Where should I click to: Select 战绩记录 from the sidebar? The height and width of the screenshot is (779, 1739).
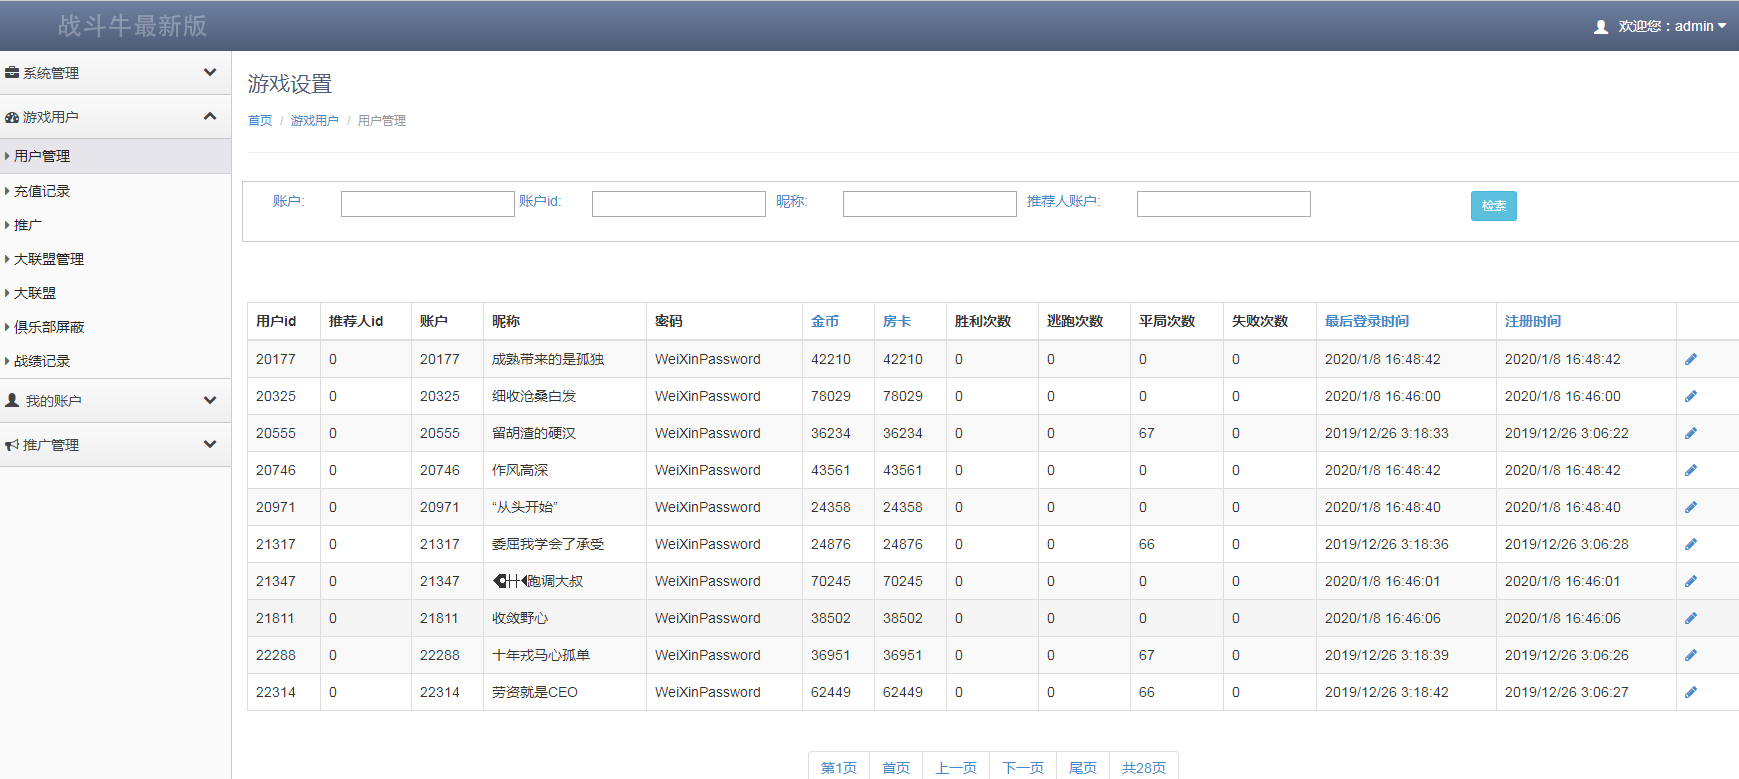tap(42, 361)
